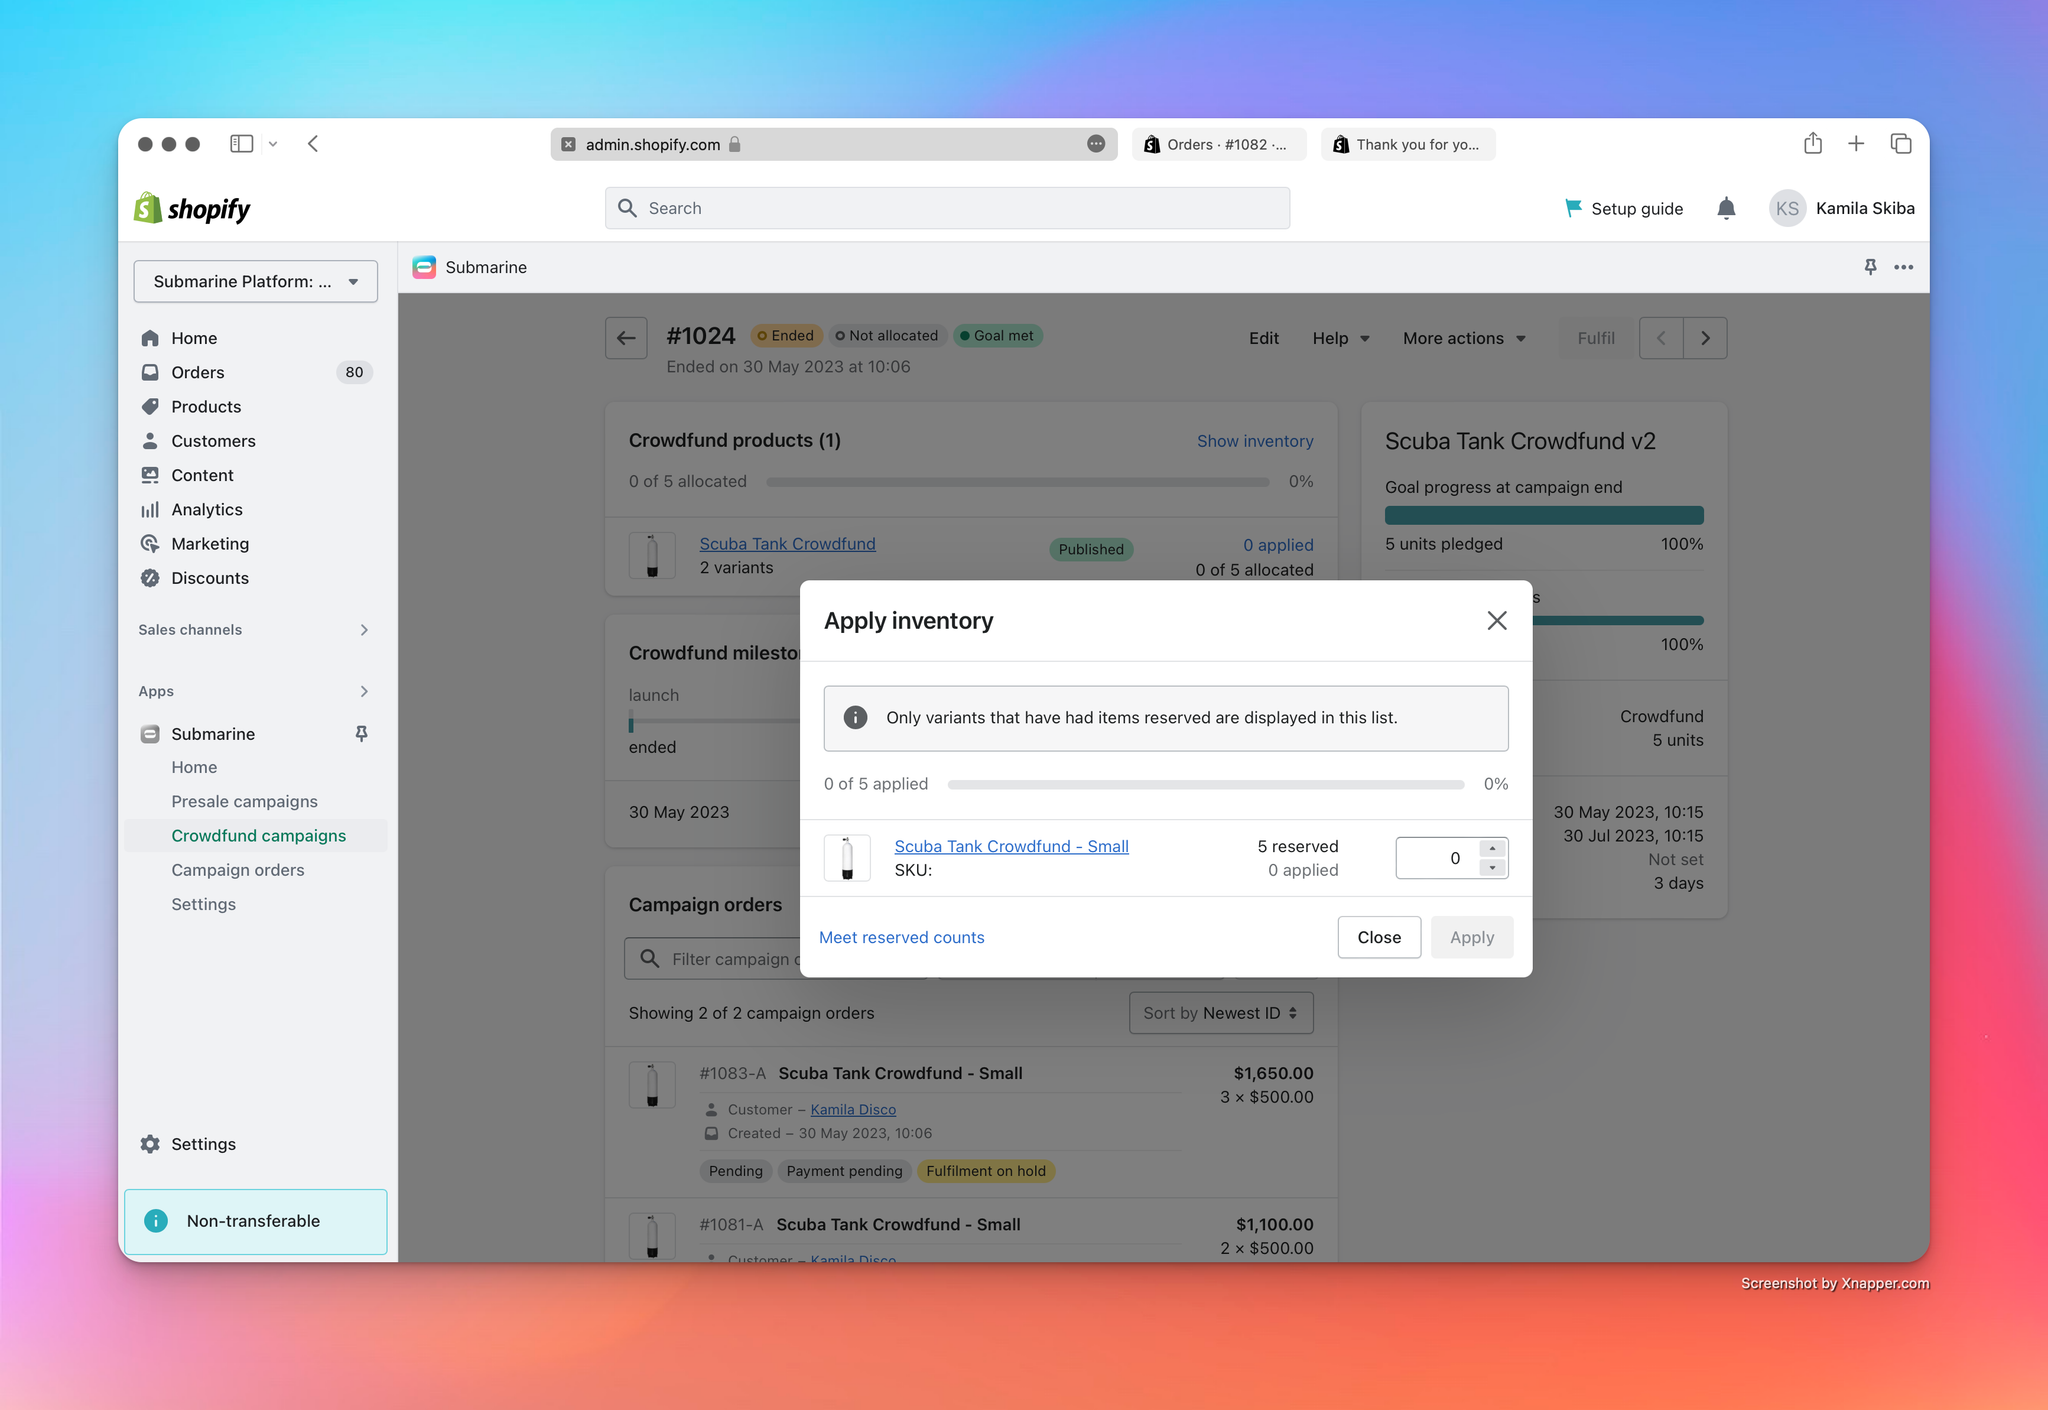2048x1410 pixels.
Task: Click the Apply button in dialog
Action: pos(1472,937)
